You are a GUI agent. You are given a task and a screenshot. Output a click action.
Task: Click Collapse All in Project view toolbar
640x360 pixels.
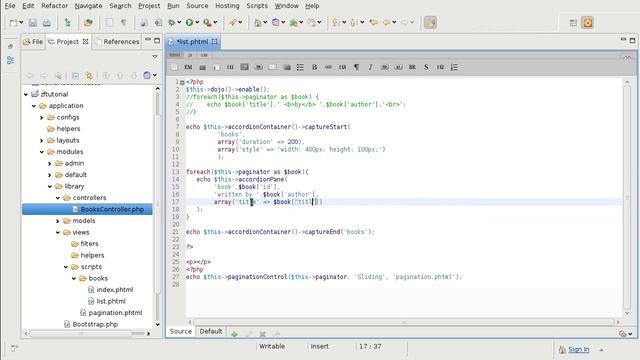click(76, 76)
